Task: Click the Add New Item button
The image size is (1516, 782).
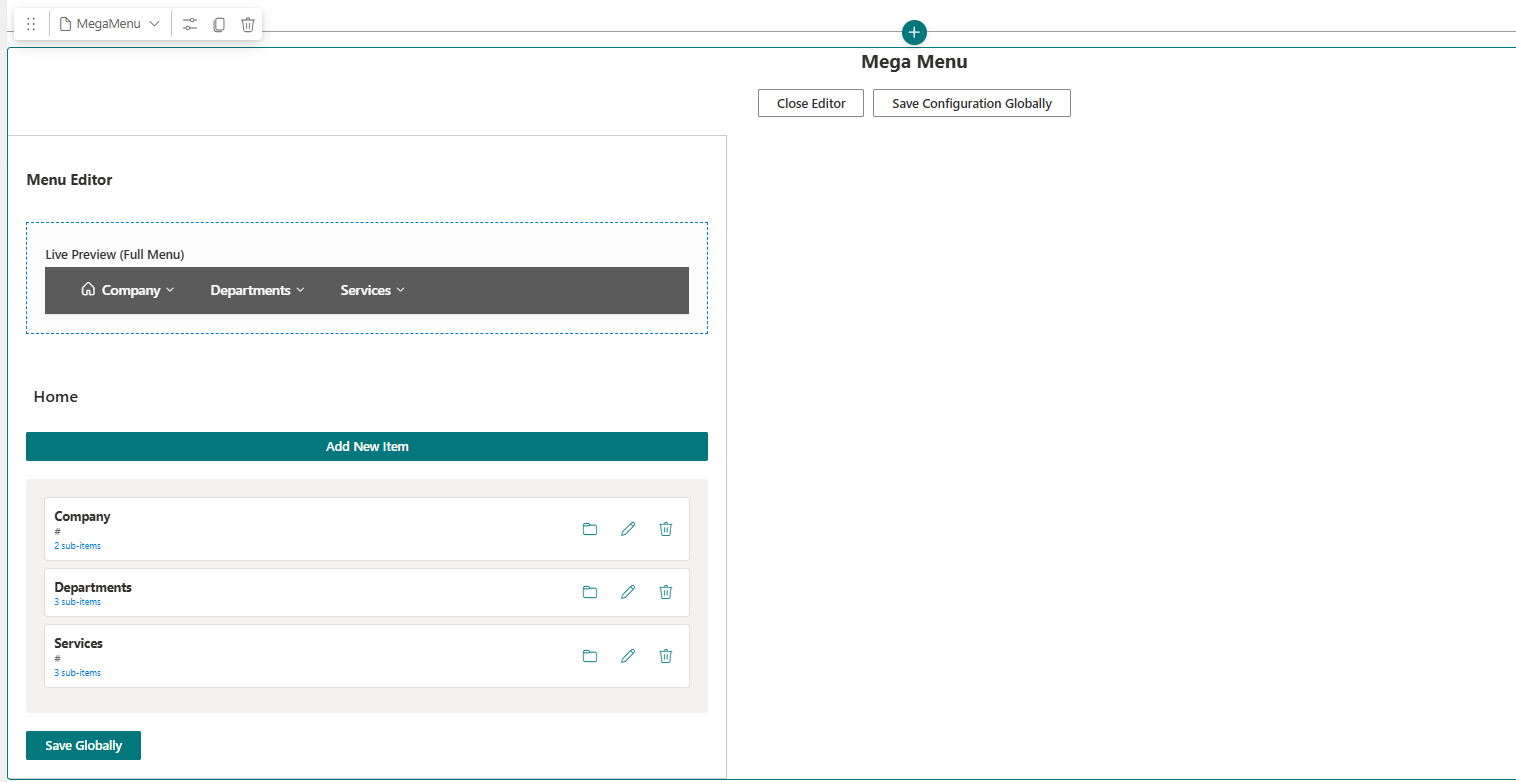Action: pyautogui.click(x=367, y=447)
